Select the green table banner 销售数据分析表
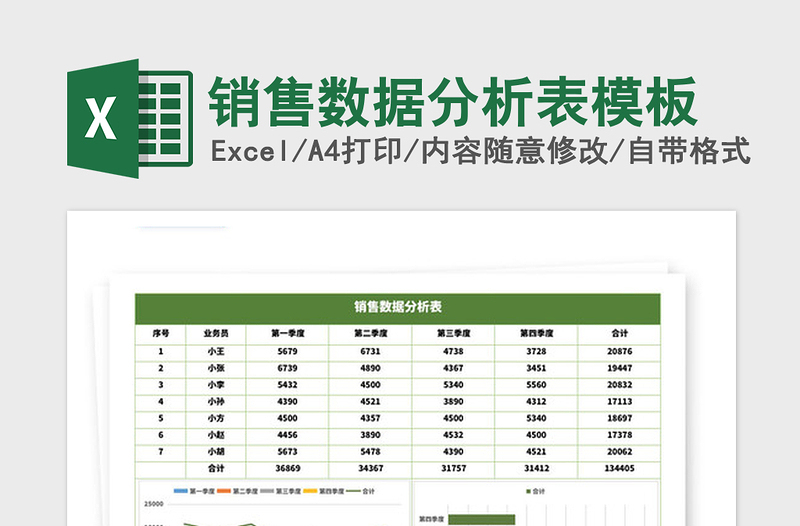This screenshot has width=800, height=526. pyautogui.click(x=397, y=307)
